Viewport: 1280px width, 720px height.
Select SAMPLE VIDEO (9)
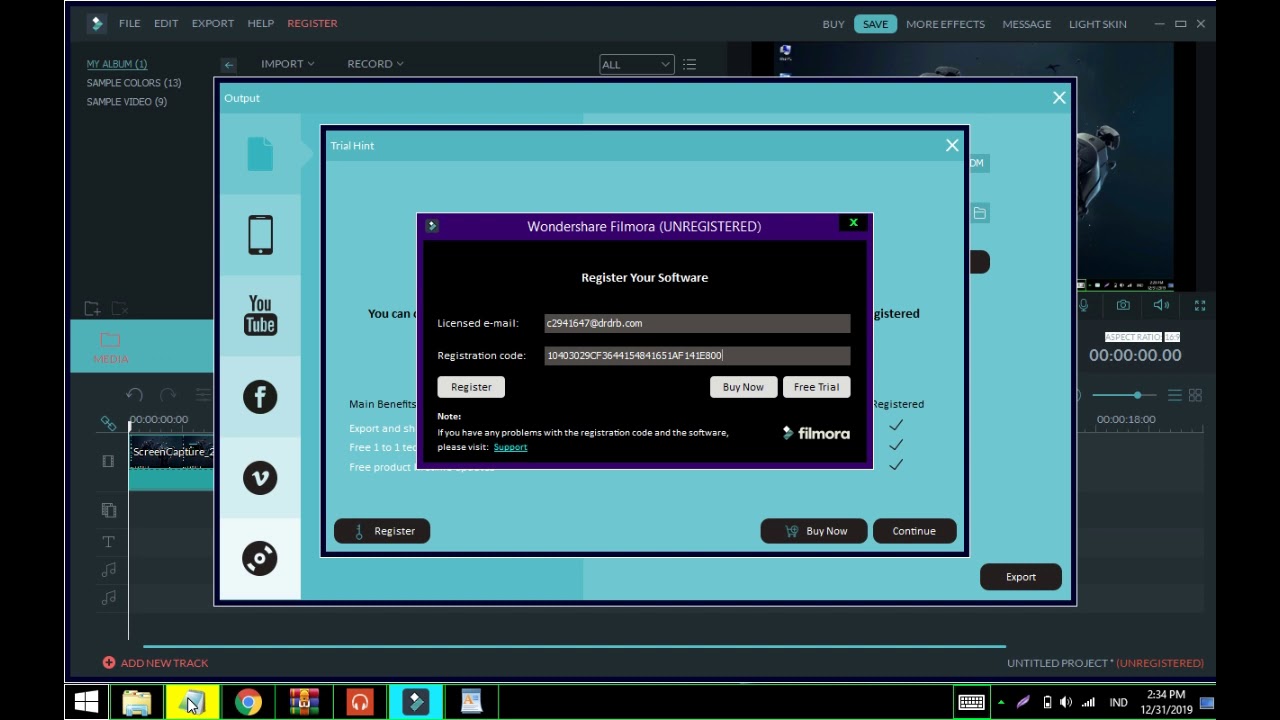point(127,102)
